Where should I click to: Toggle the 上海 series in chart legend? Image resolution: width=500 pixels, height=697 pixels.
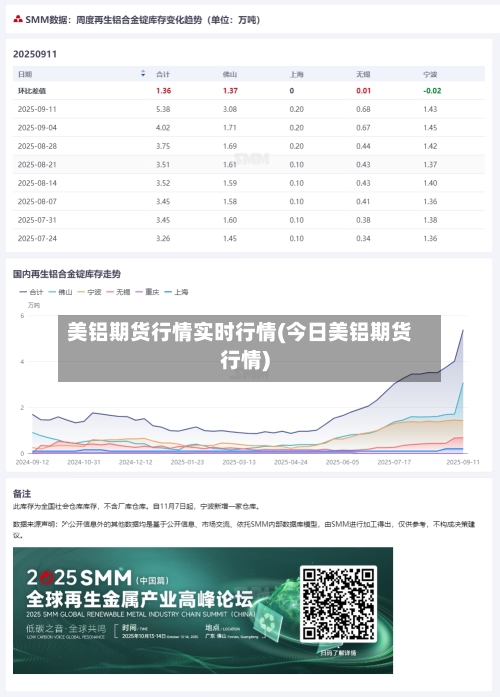click(176, 292)
